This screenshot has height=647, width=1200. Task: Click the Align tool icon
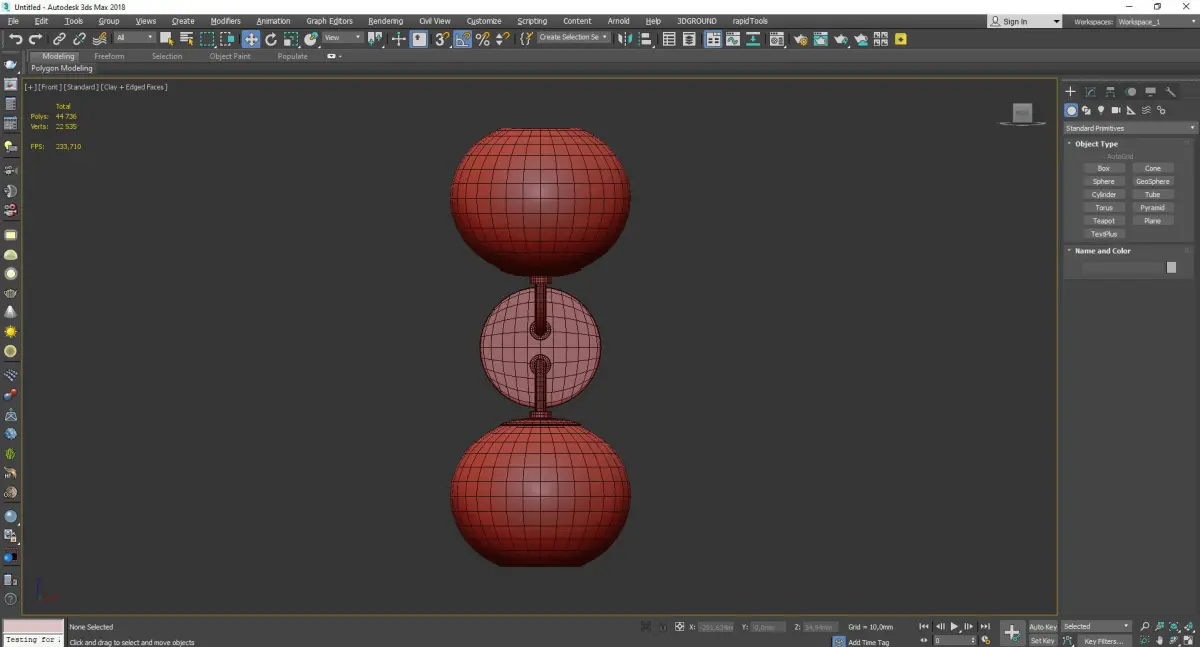coord(645,39)
